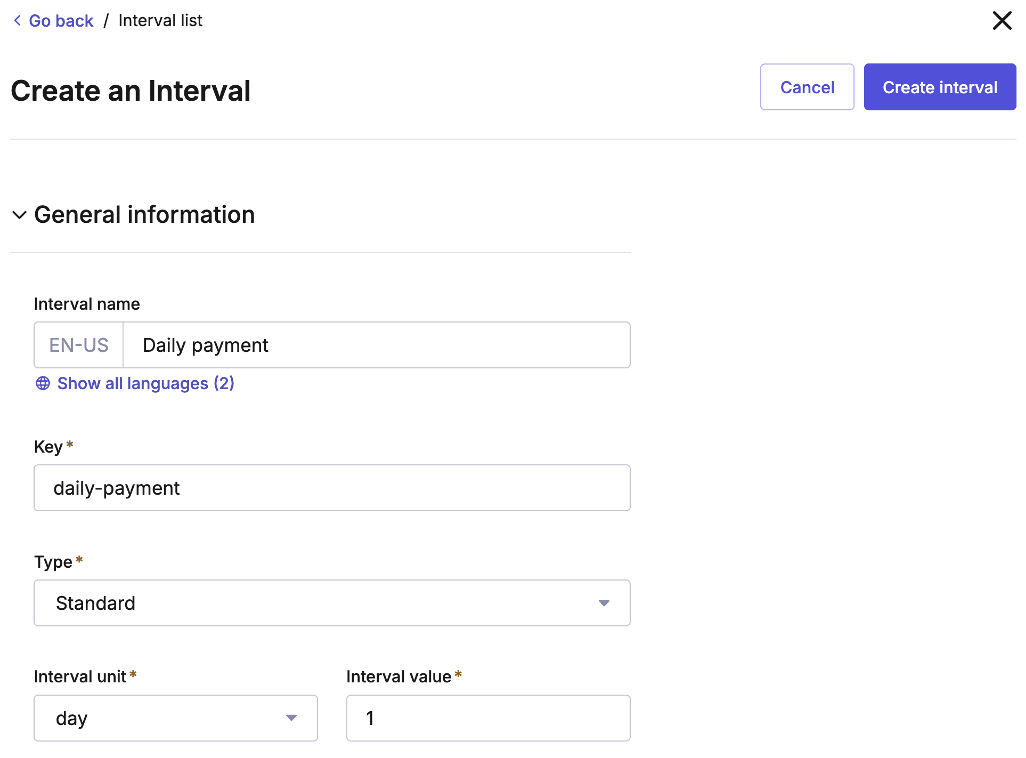Click the Interval value field containing 1
Viewport: 1026px width, 758px height.
[x=488, y=718]
